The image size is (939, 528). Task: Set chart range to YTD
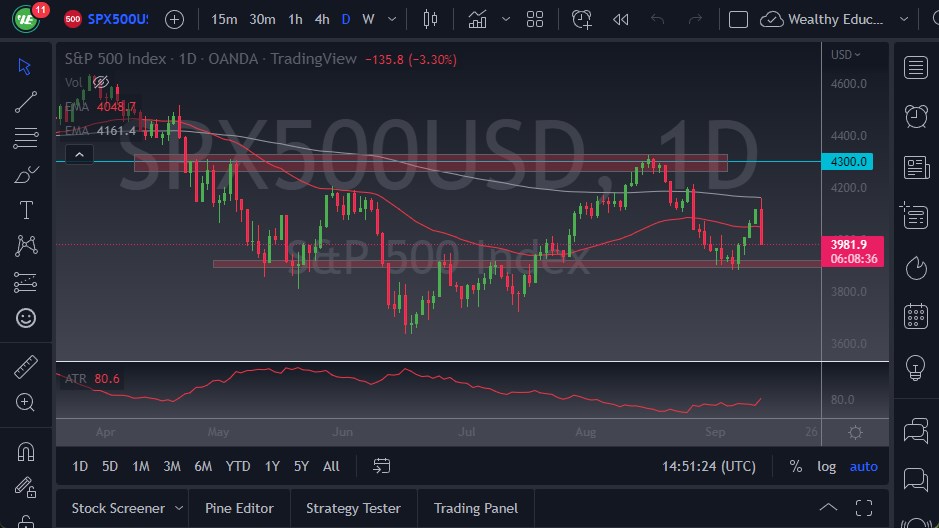point(238,466)
